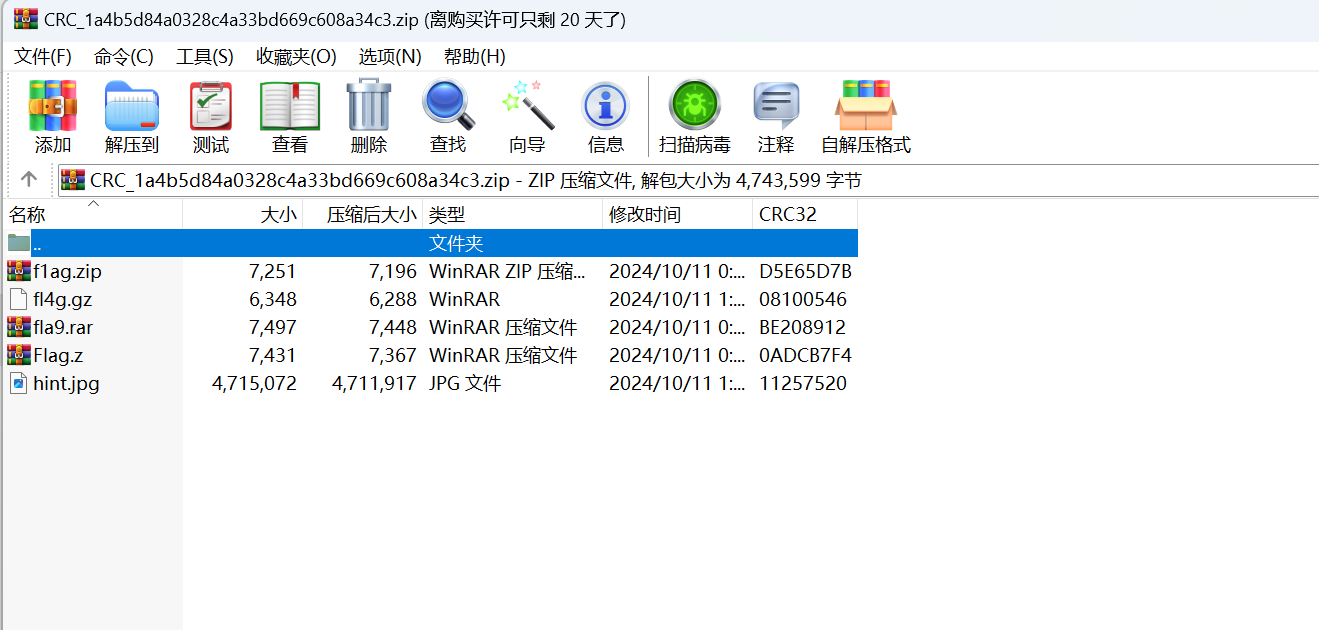Click the JPG 文件 type cell
1319x630 pixels.
[465, 383]
